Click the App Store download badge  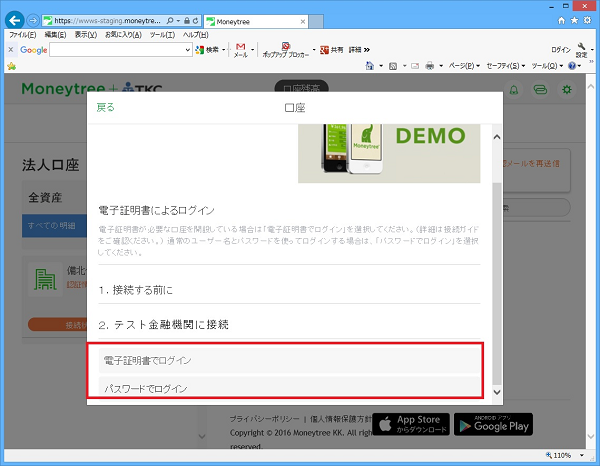coord(411,424)
